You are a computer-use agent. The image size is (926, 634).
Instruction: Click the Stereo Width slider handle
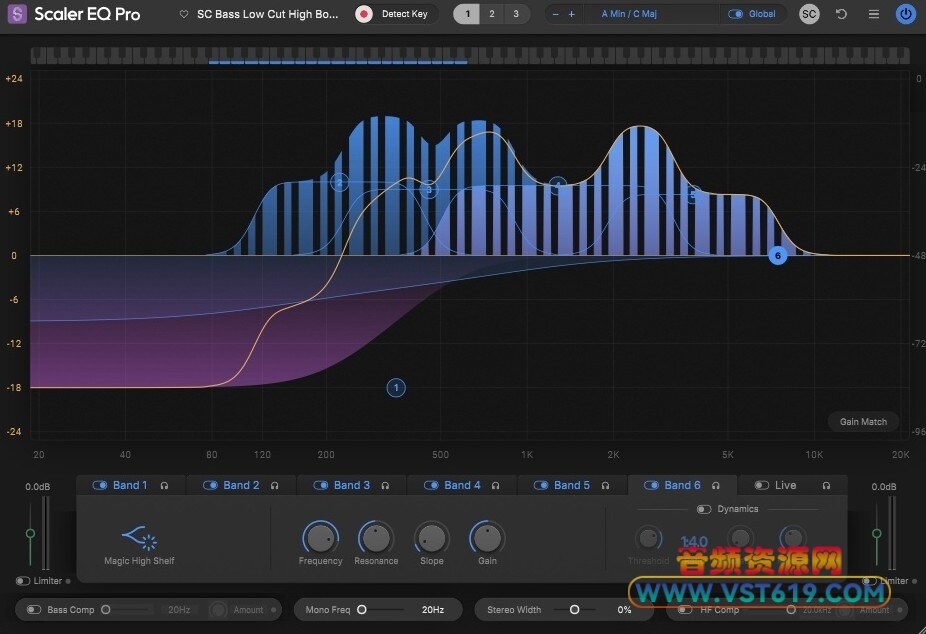click(x=574, y=610)
